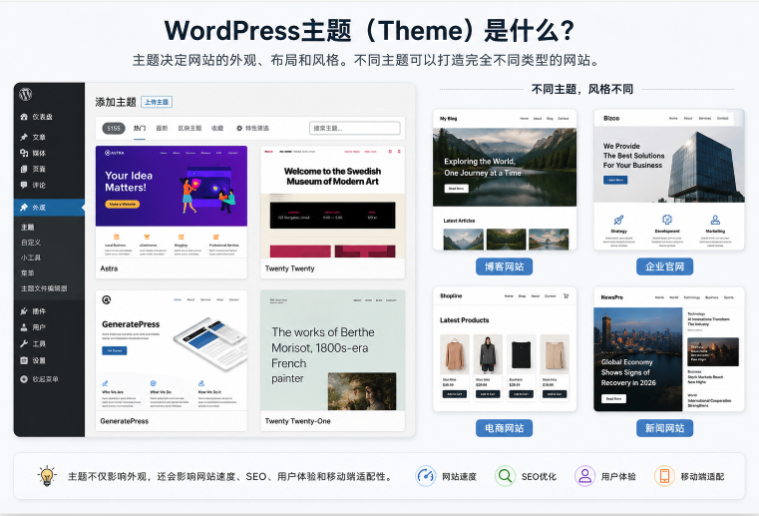This screenshot has width=759, height=516.
Task: Open the 媒体 media icon
Action: [24, 153]
